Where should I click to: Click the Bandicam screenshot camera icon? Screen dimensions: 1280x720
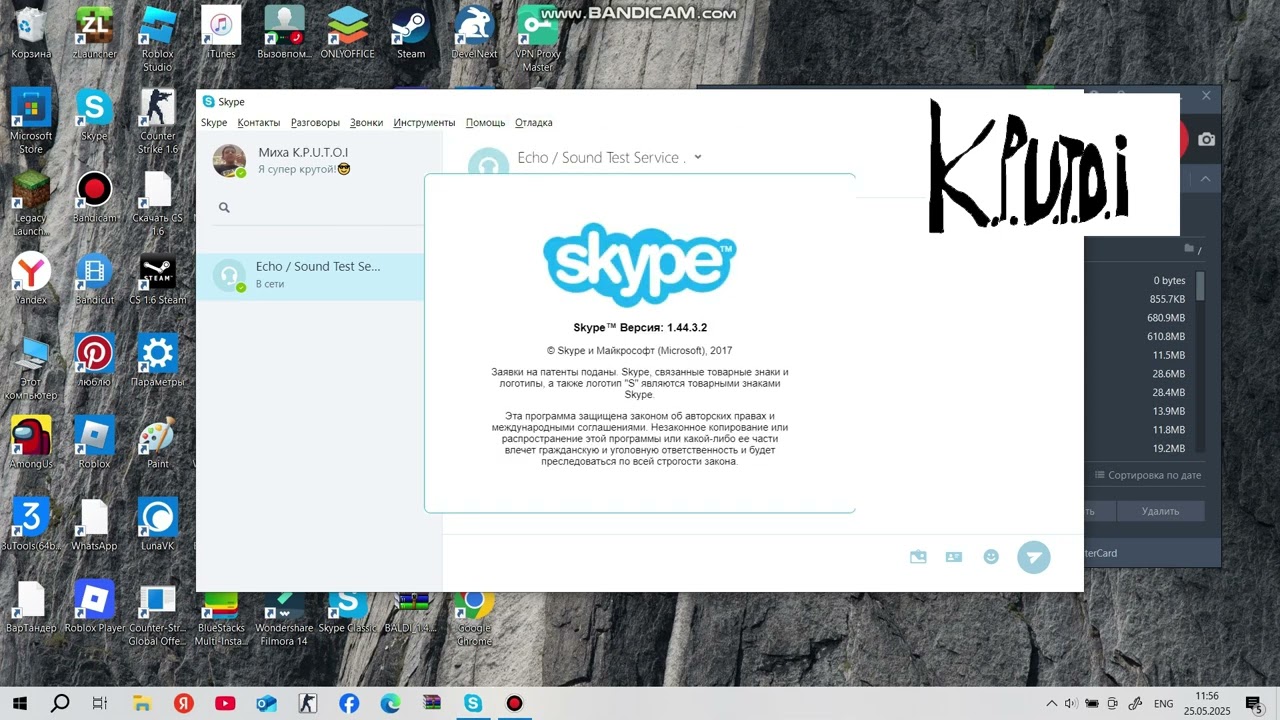1207,139
